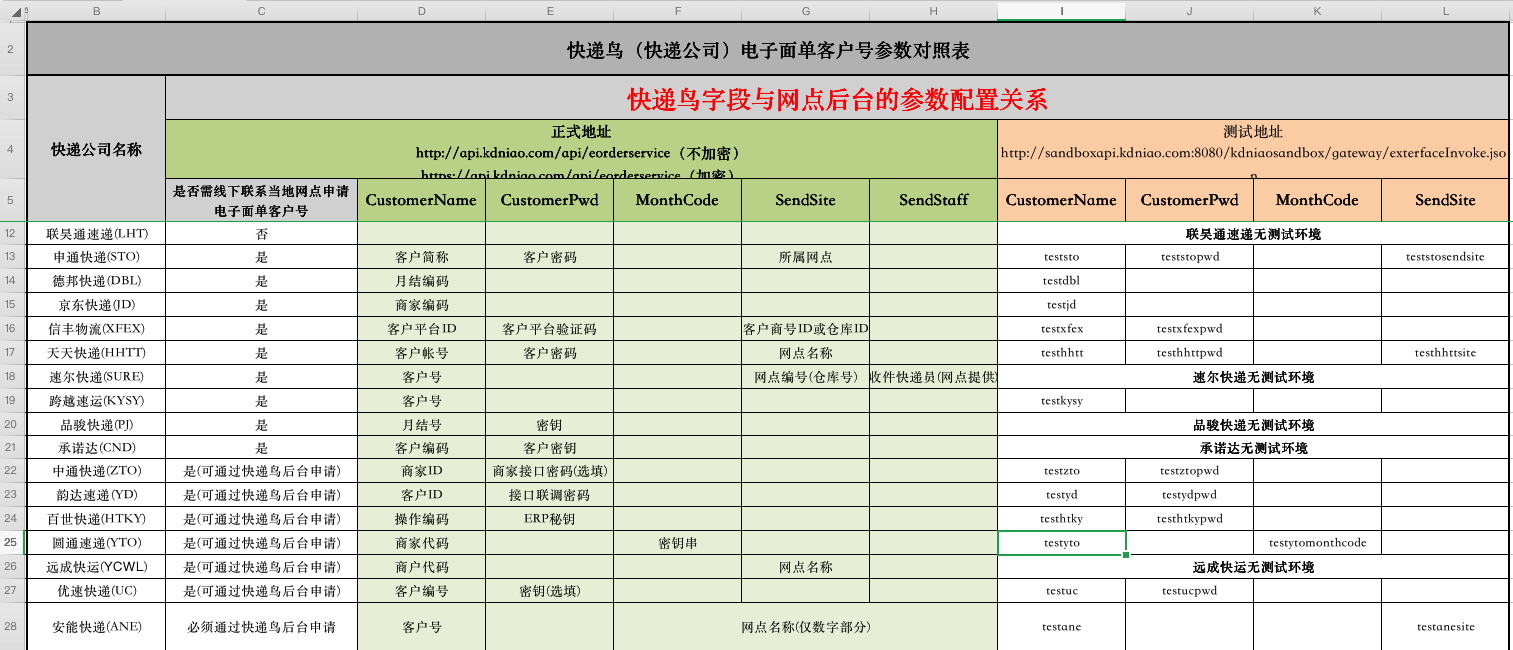Screen dimensions: 1513x650
Task: Click the 申通快递(STO) cell
Action: (96, 257)
